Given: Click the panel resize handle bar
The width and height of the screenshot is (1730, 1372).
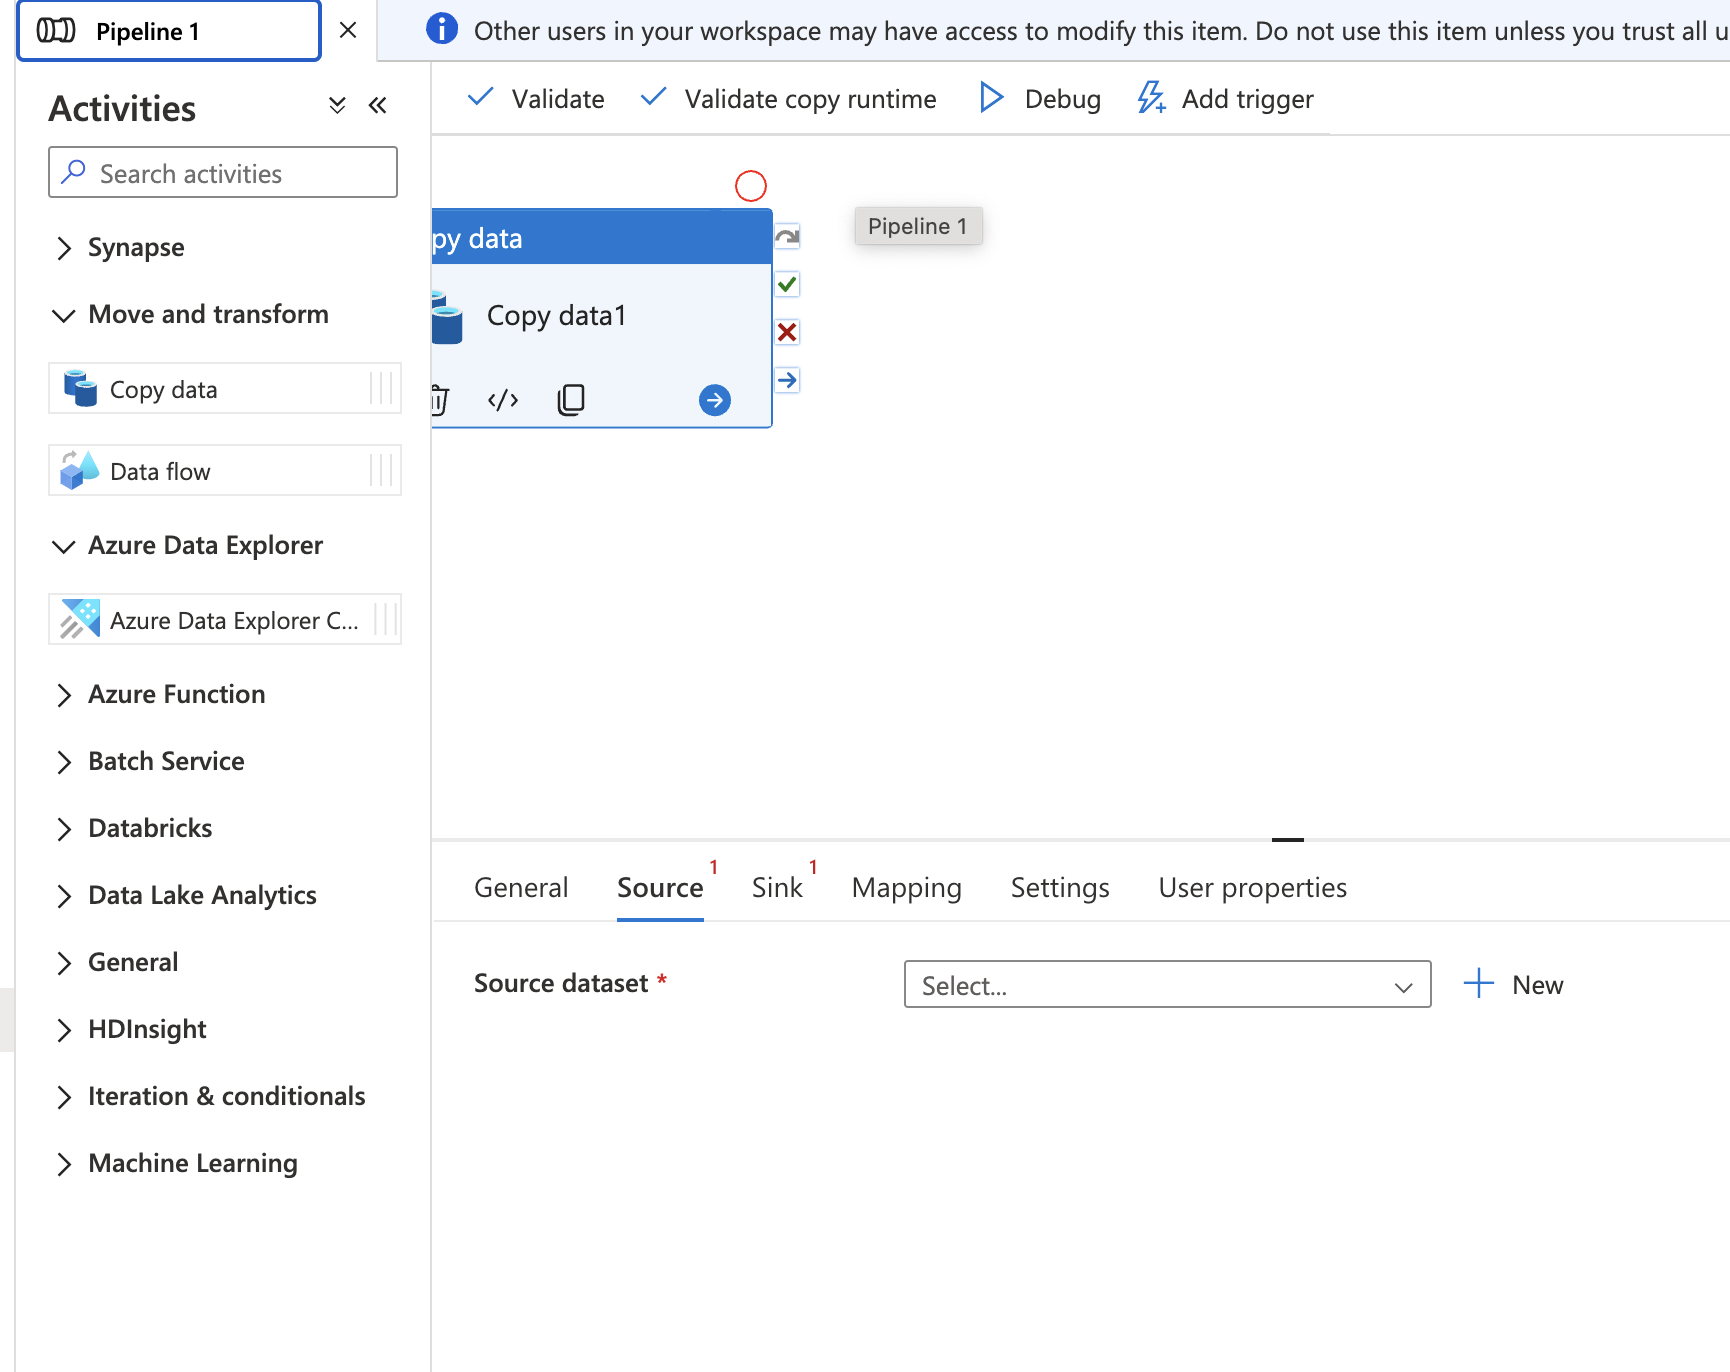Looking at the screenshot, I should click(x=1288, y=840).
